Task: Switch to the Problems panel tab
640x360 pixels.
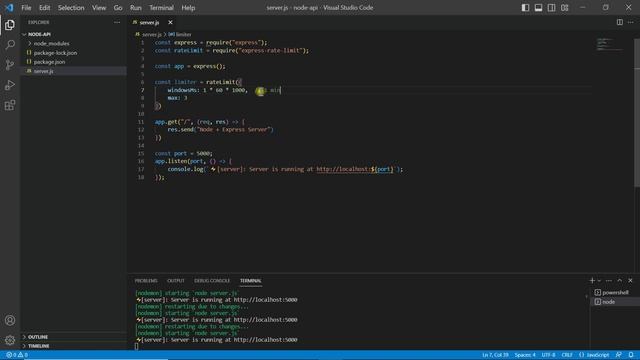Action: (146, 281)
